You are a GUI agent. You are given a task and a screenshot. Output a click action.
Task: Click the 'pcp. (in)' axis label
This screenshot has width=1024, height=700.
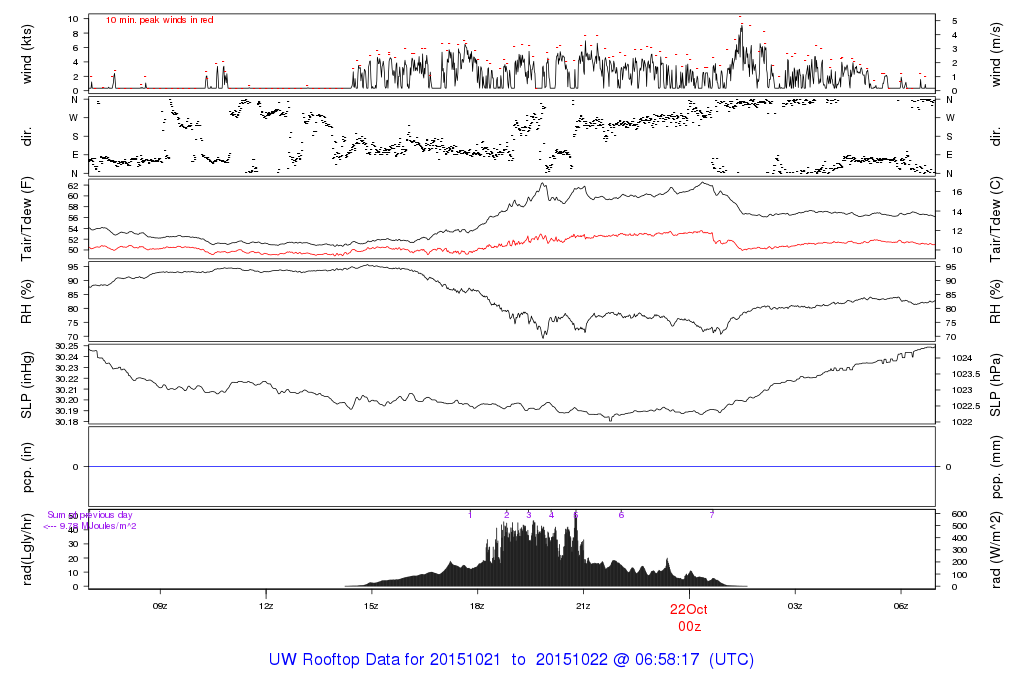coord(27,467)
